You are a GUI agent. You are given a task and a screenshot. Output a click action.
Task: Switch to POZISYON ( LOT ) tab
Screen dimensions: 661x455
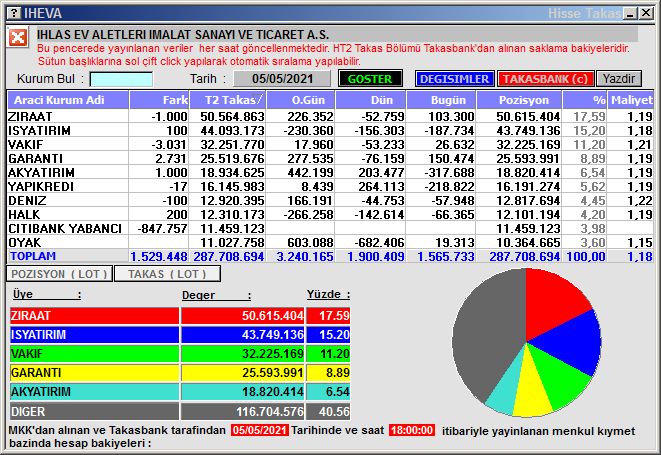pos(59,274)
